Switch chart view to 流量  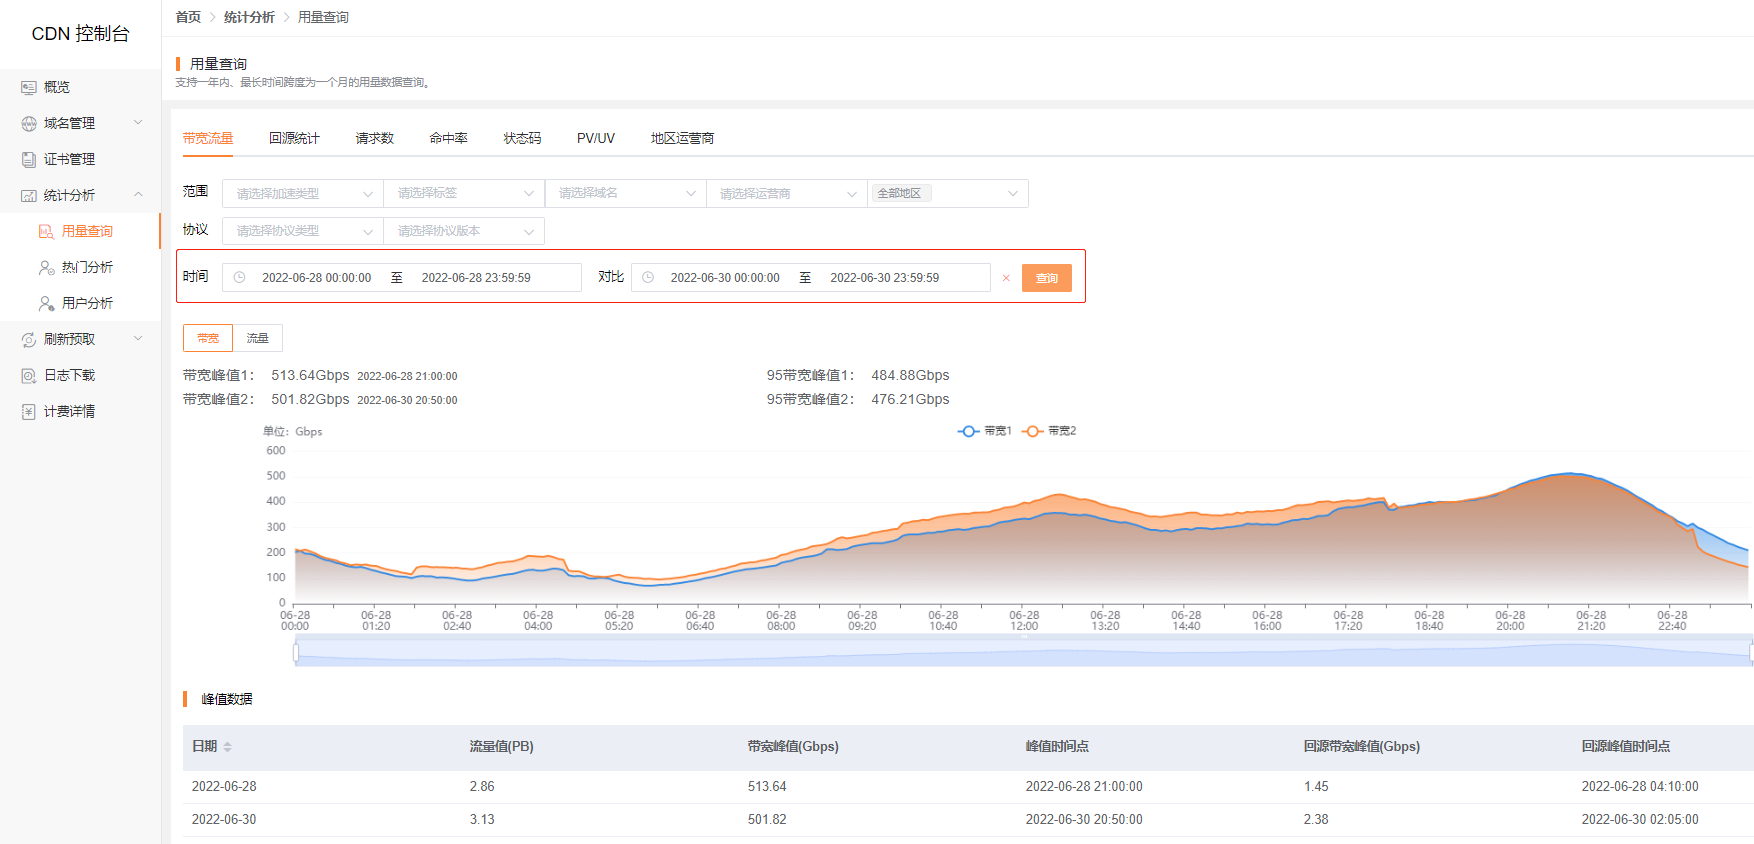tap(258, 339)
